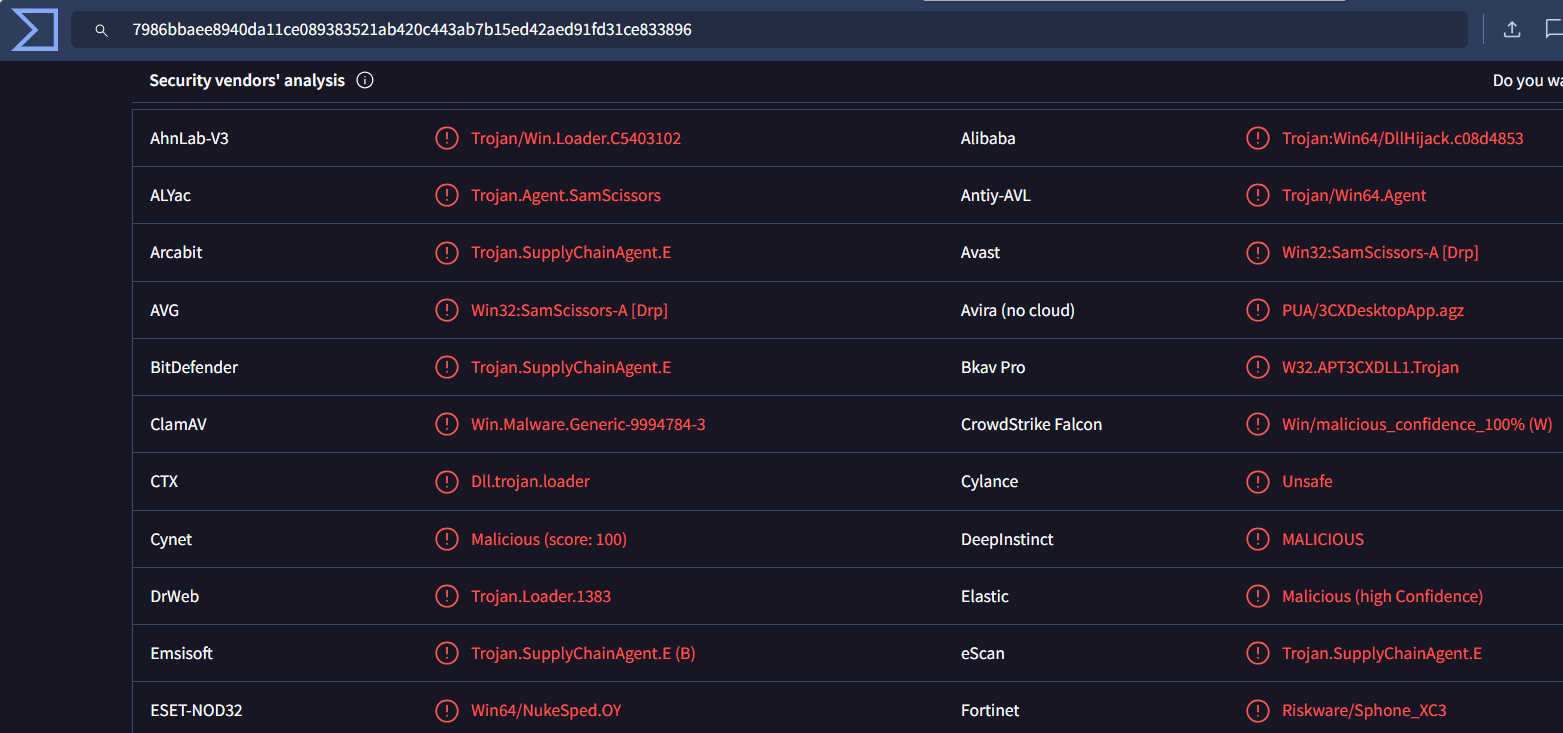Select the PUA/3CXDesktopApp.agz detection text
The width and height of the screenshot is (1563, 733).
click(x=1373, y=310)
